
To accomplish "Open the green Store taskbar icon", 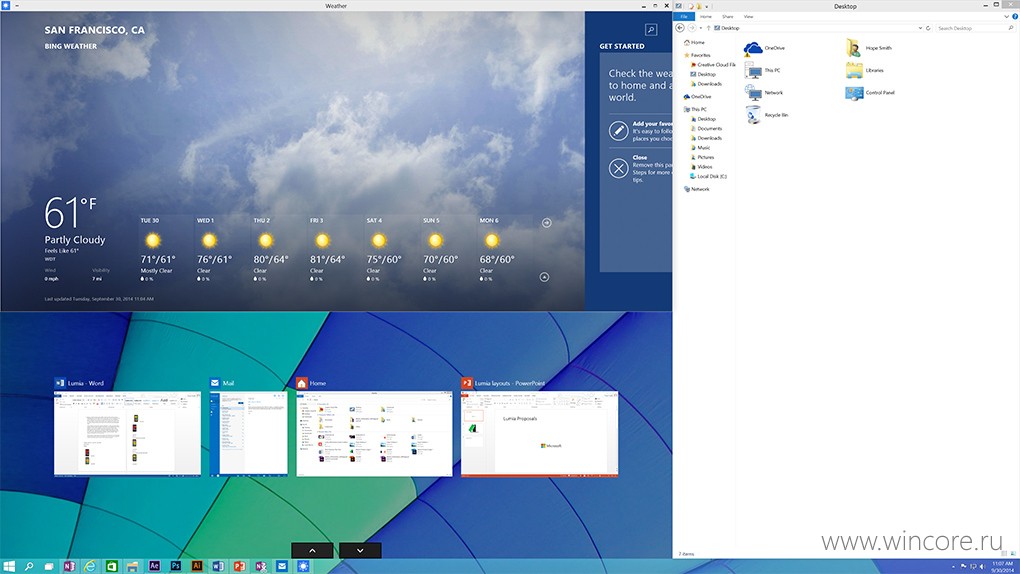I will point(111,566).
